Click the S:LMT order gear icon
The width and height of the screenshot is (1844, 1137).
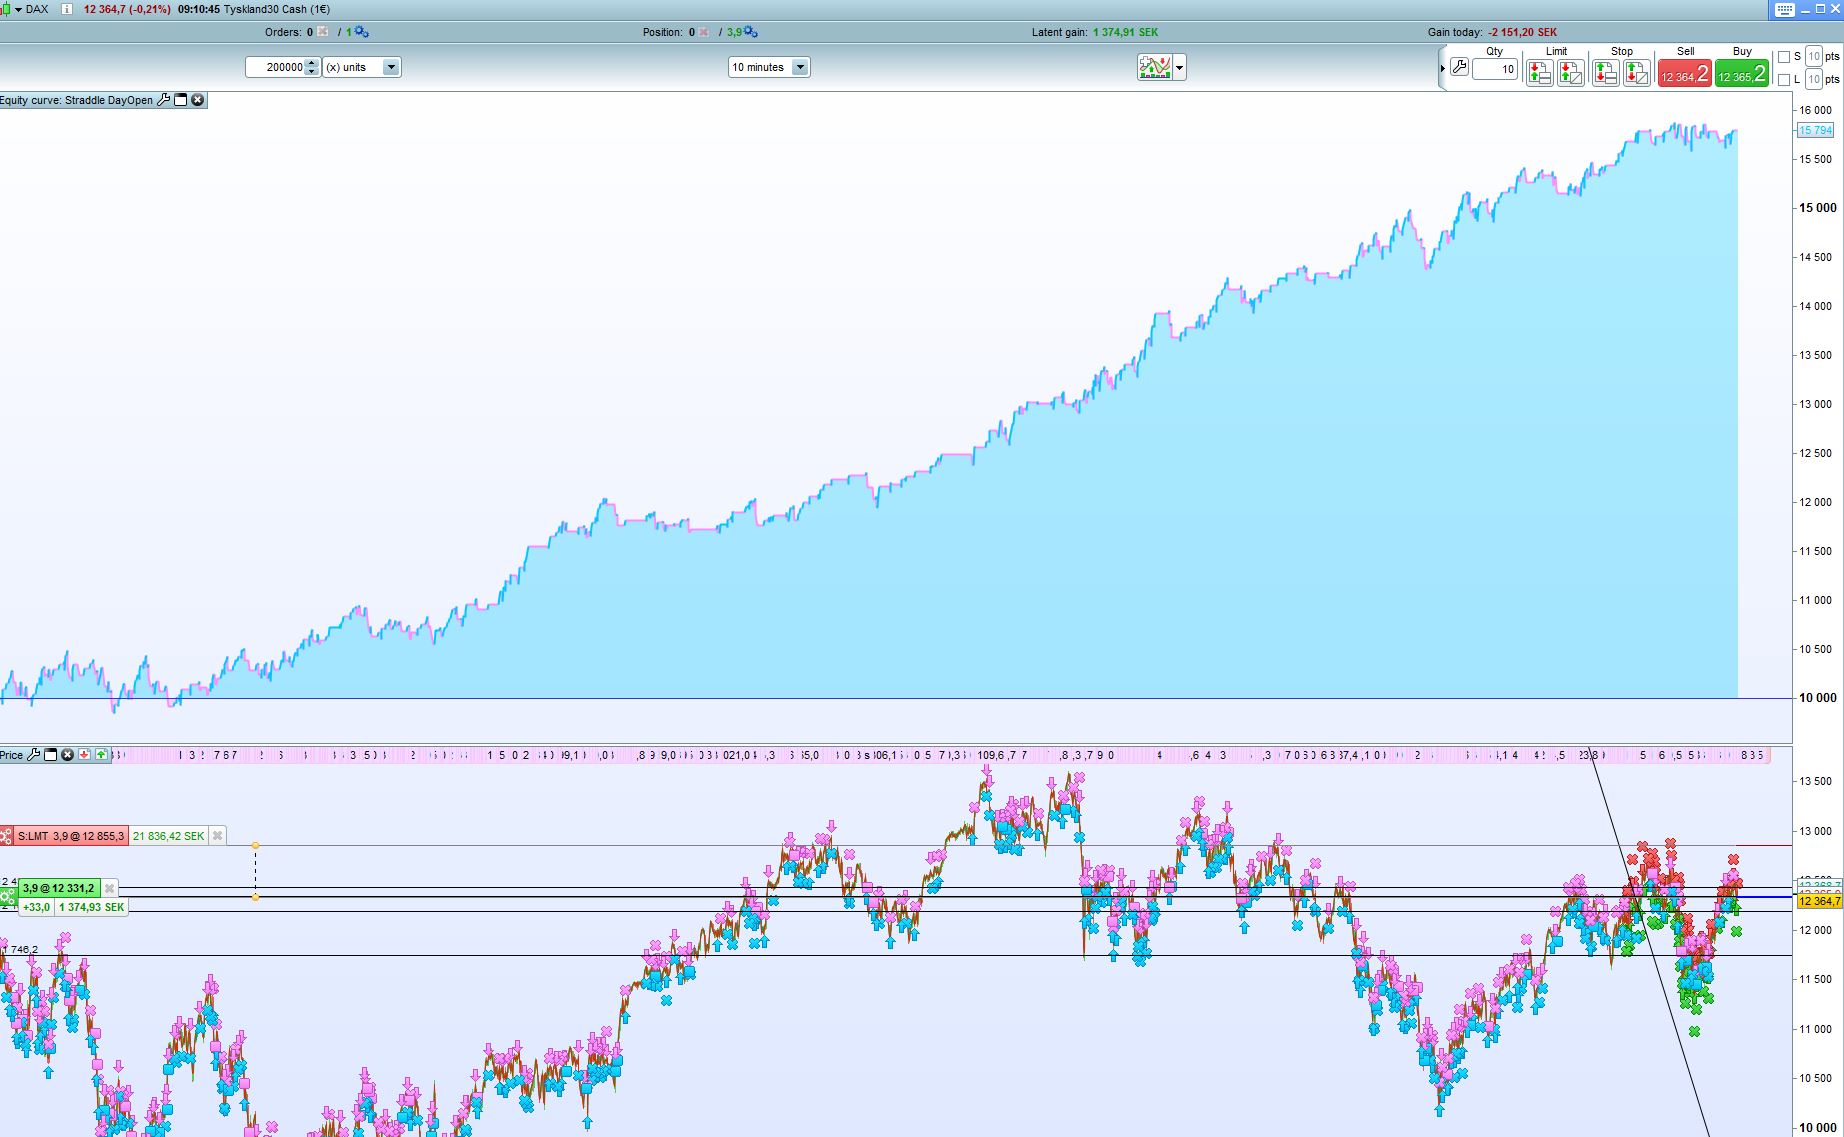(x=7, y=836)
